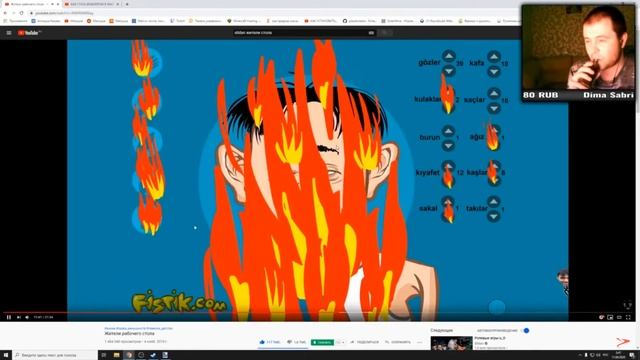Open the on-screen keyboard in search box
The height and width of the screenshot is (360, 640).
371,33
